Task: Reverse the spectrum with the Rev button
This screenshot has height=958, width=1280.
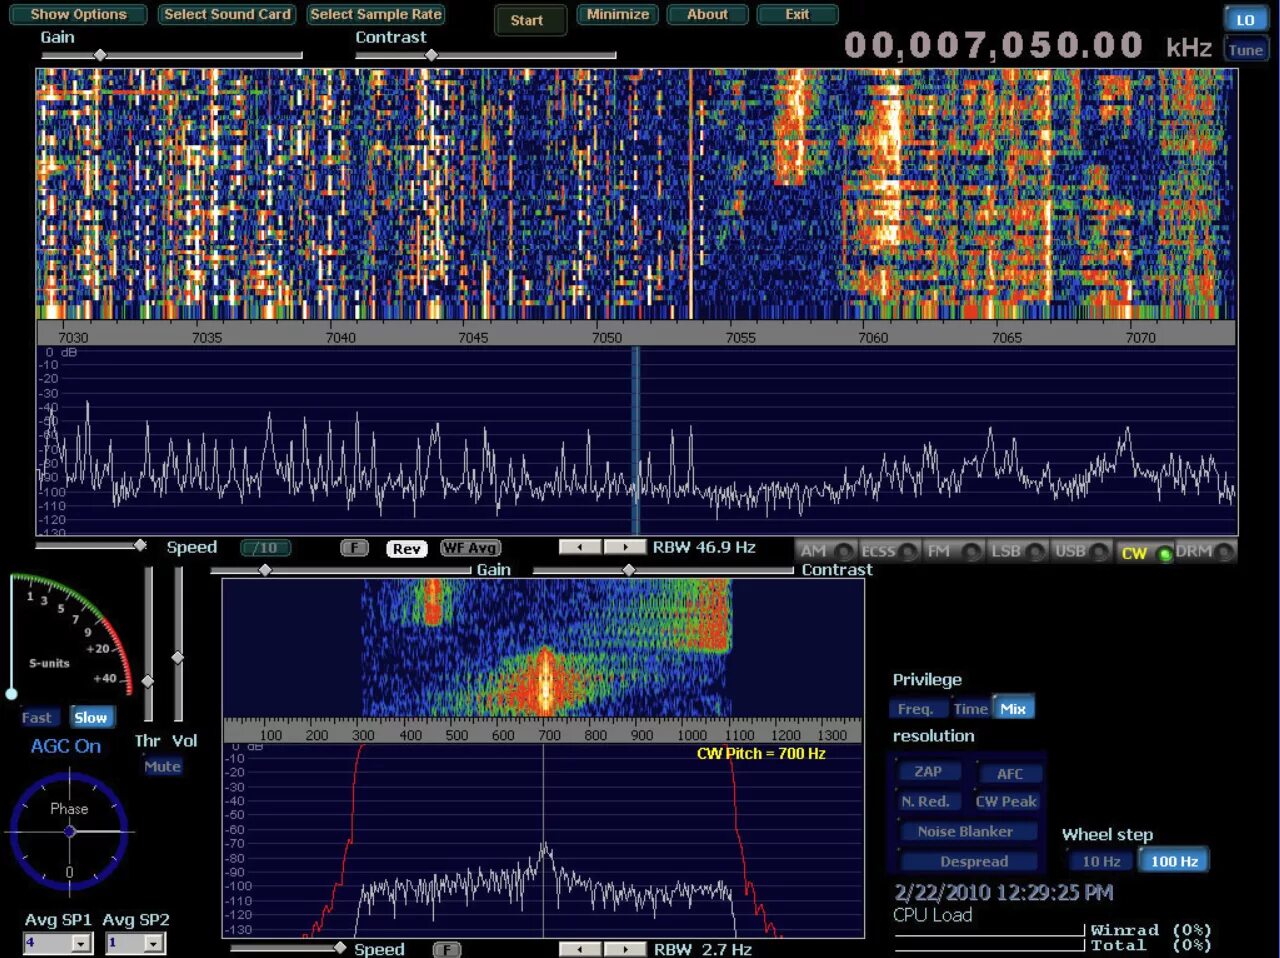Action: pos(405,548)
